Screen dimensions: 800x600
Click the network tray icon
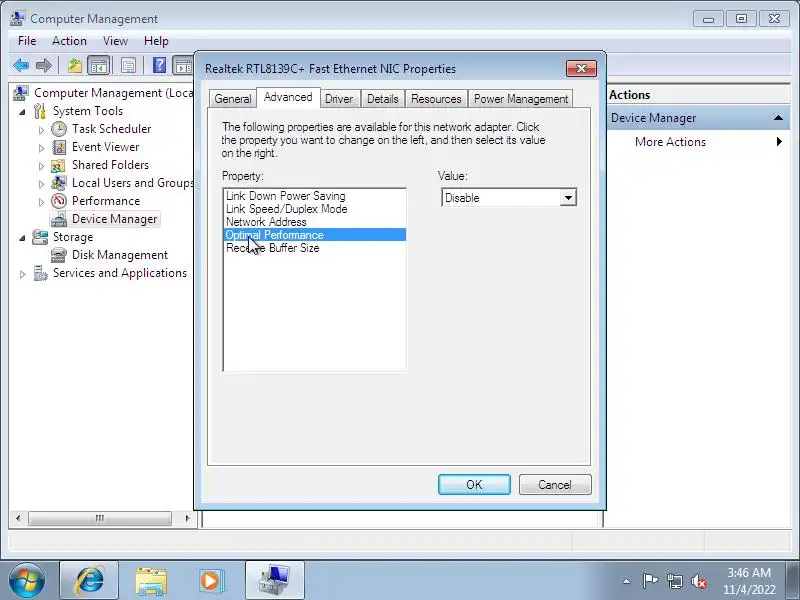click(x=674, y=581)
